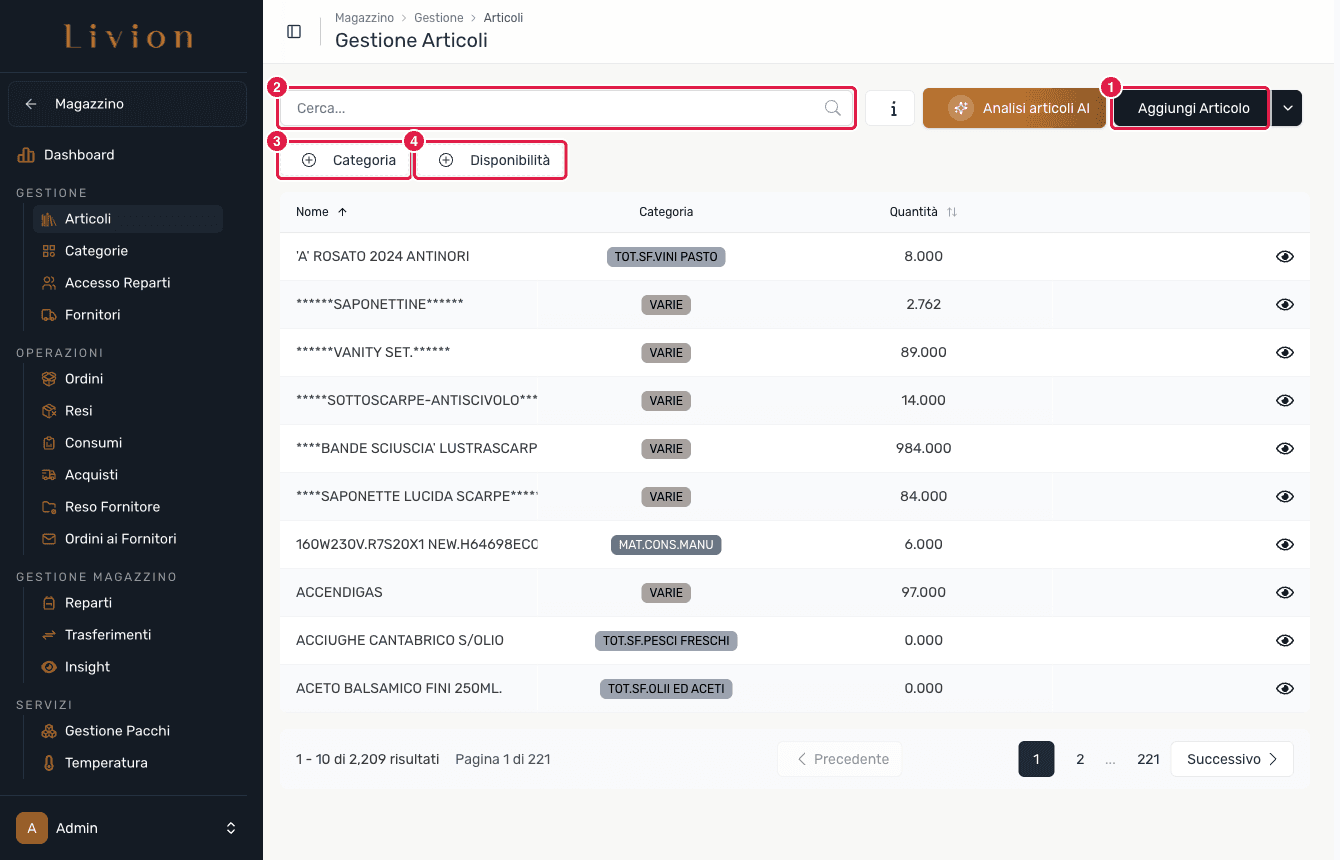This screenshot has width=1340, height=860.
Task: Click the info icon button
Action: 890,108
